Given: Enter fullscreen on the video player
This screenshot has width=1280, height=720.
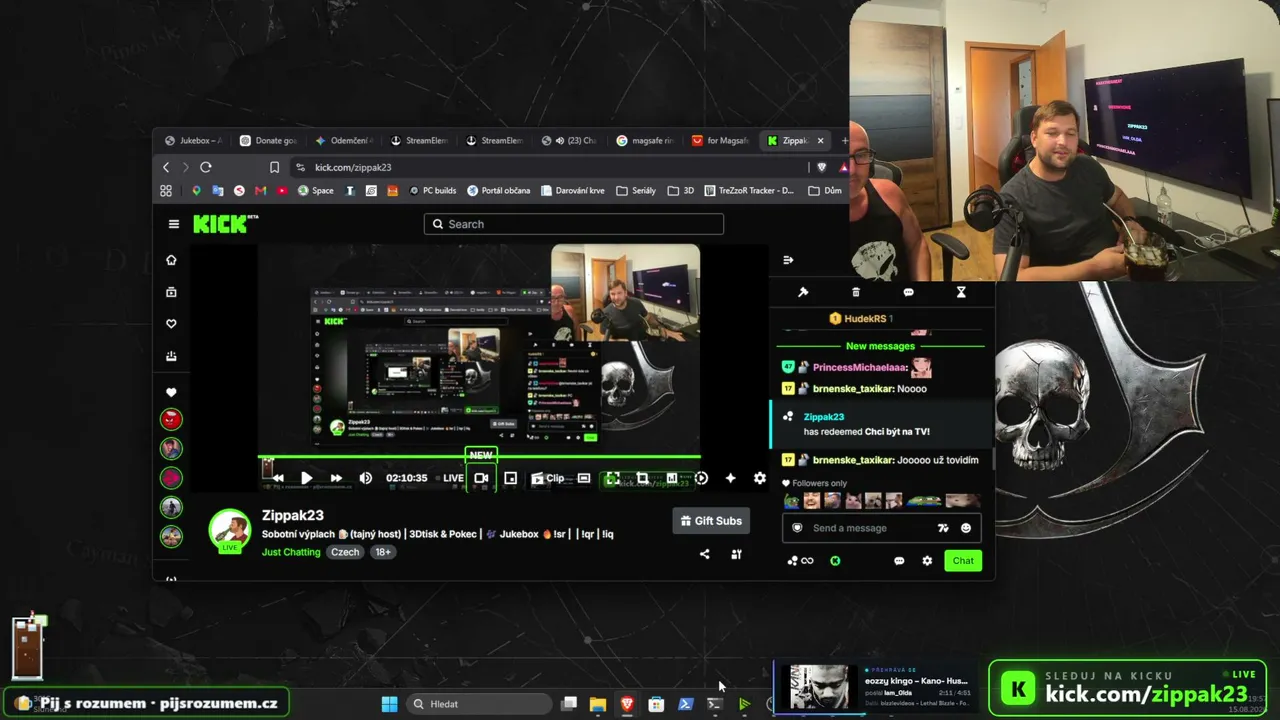Looking at the screenshot, I should click(x=612, y=478).
